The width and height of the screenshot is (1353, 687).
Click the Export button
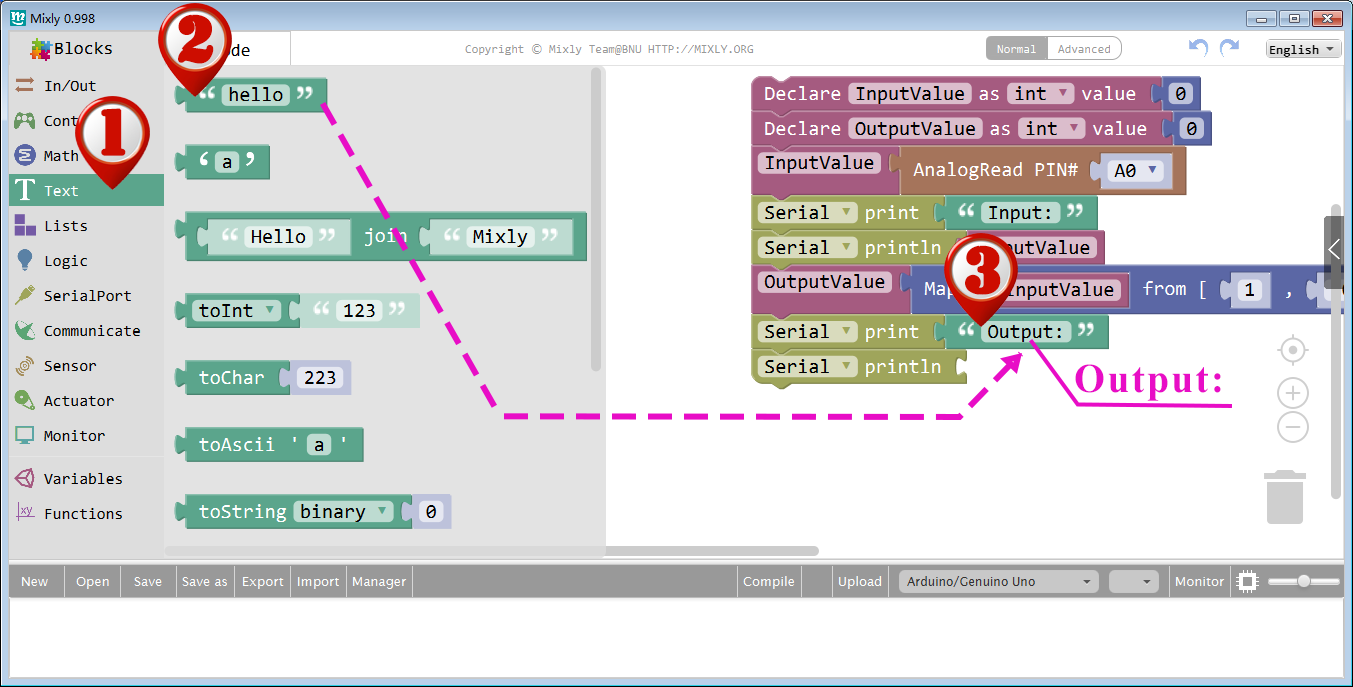(263, 581)
